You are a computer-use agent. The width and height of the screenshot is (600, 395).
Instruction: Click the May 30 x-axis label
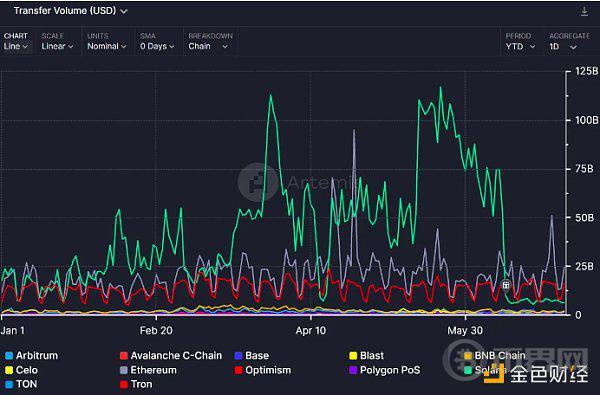pos(465,330)
